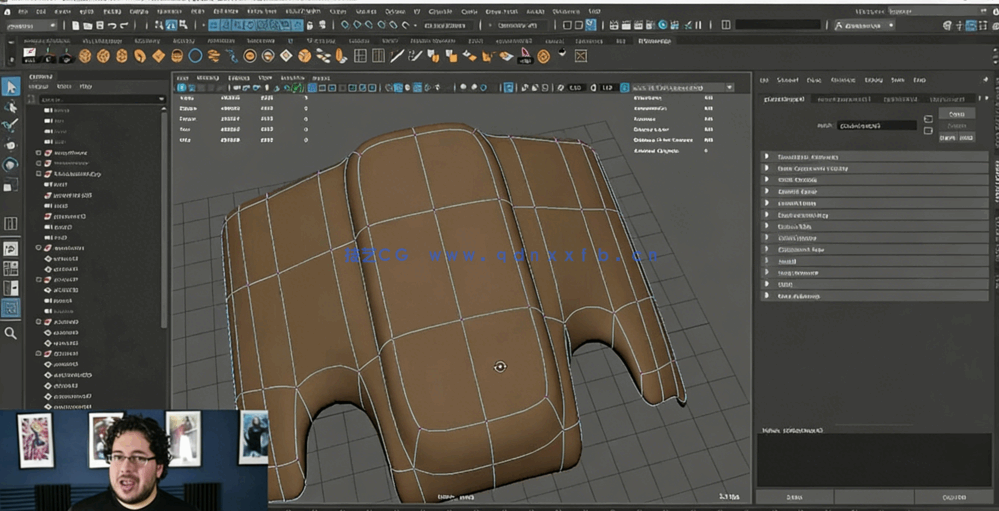Screen dimensions: 999x511
Task: Select the arrow Select tool in toolbox
Action: (x=11, y=87)
